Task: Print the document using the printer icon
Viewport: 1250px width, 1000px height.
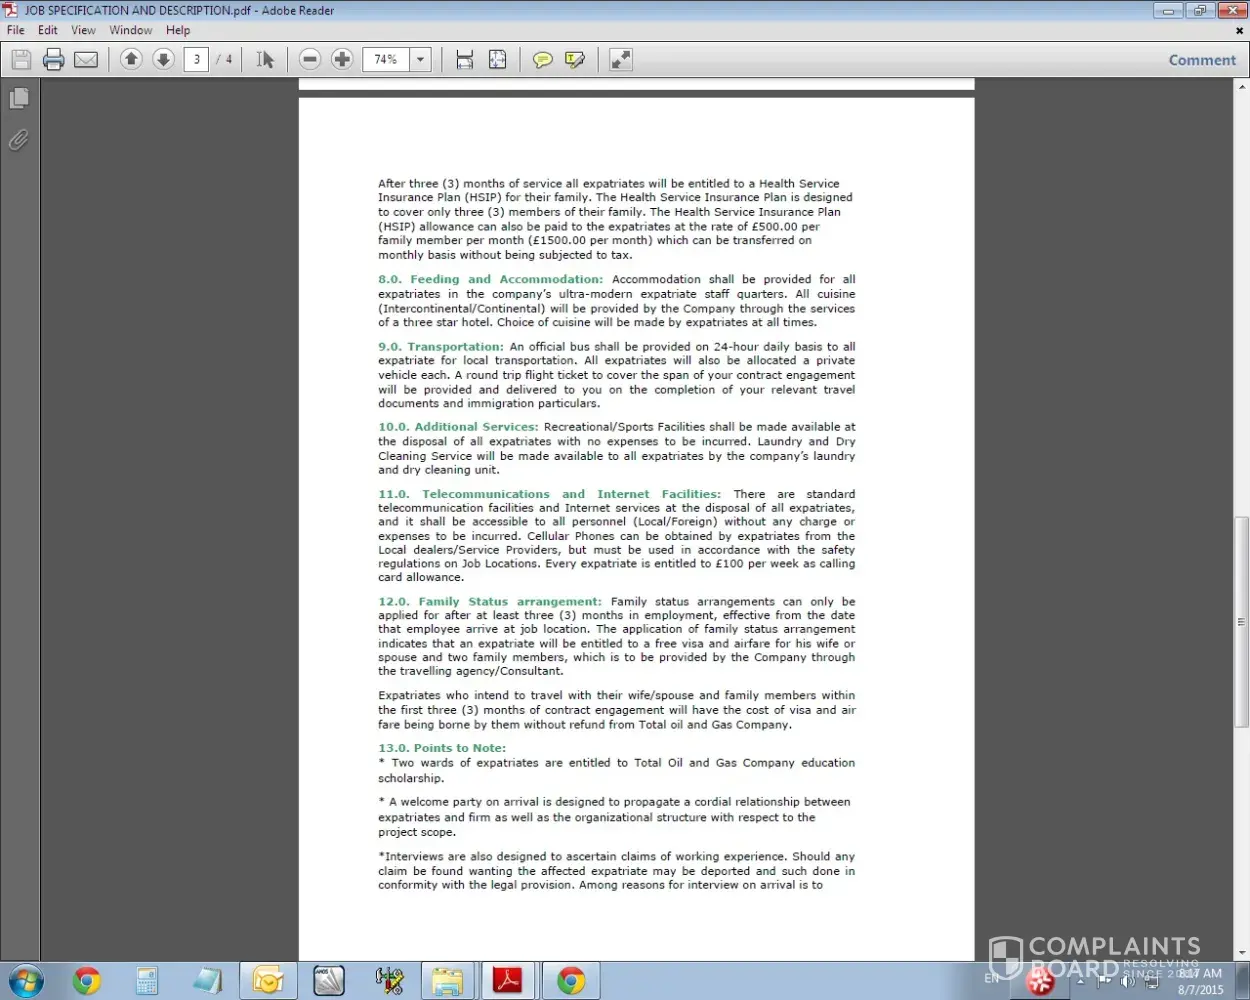Action: 54,60
